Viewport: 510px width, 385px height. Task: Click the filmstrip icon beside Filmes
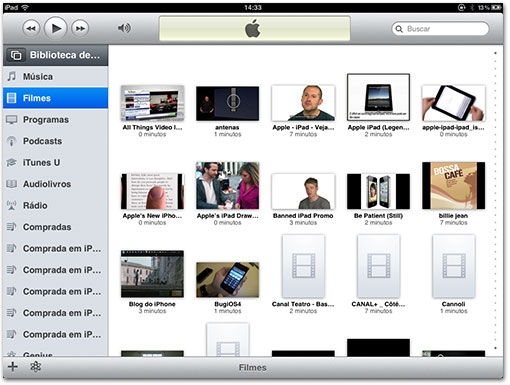point(12,98)
